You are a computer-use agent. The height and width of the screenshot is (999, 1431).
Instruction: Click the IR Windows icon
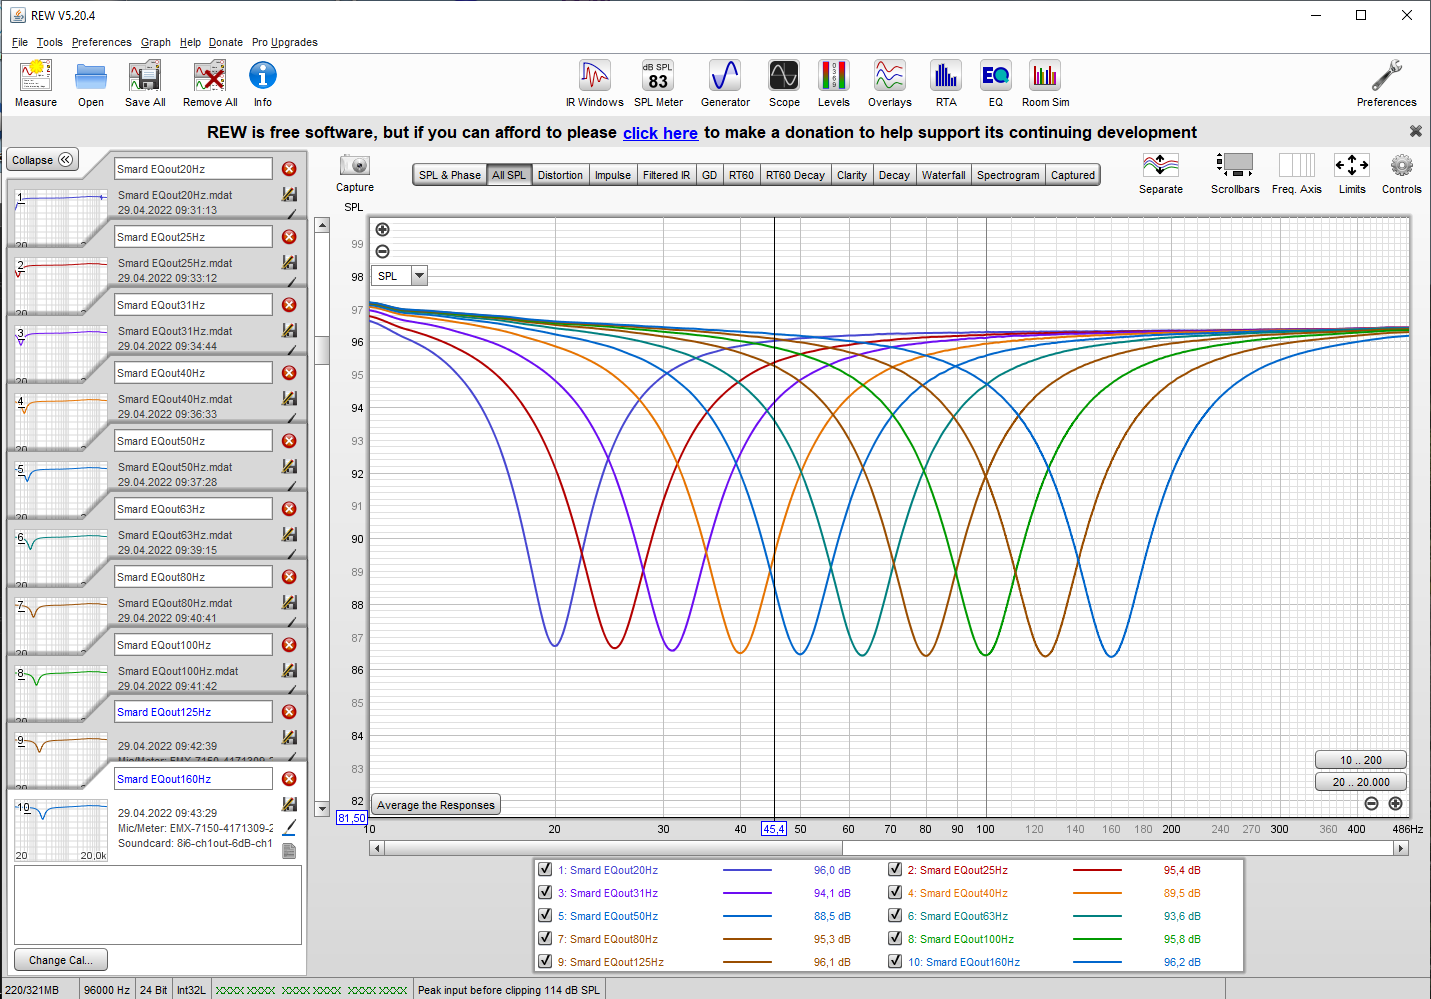pos(594,77)
